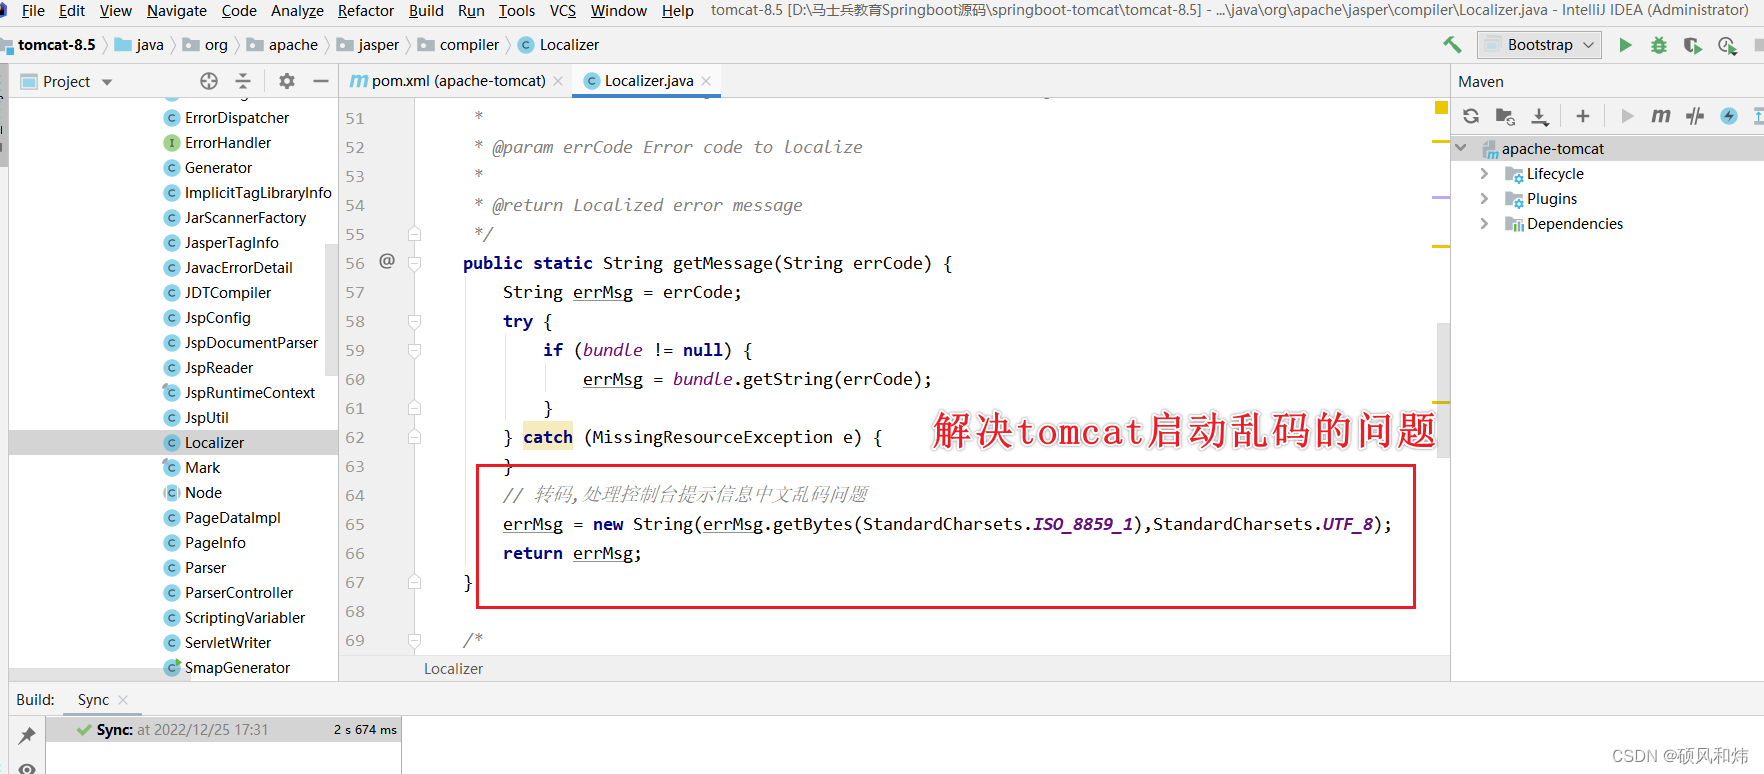
Task: Run the selected Maven build
Action: click(x=1627, y=116)
